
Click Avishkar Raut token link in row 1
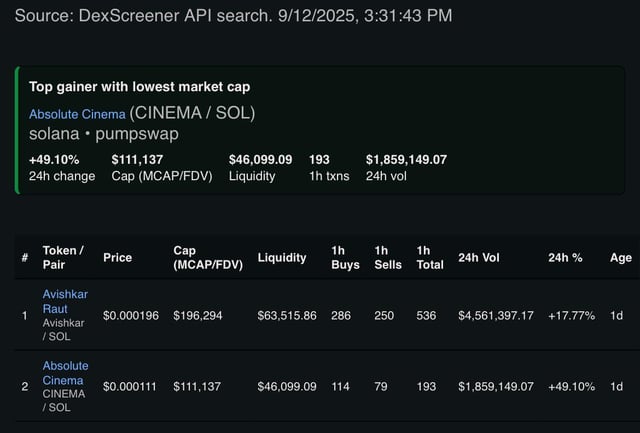[x=65, y=301]
